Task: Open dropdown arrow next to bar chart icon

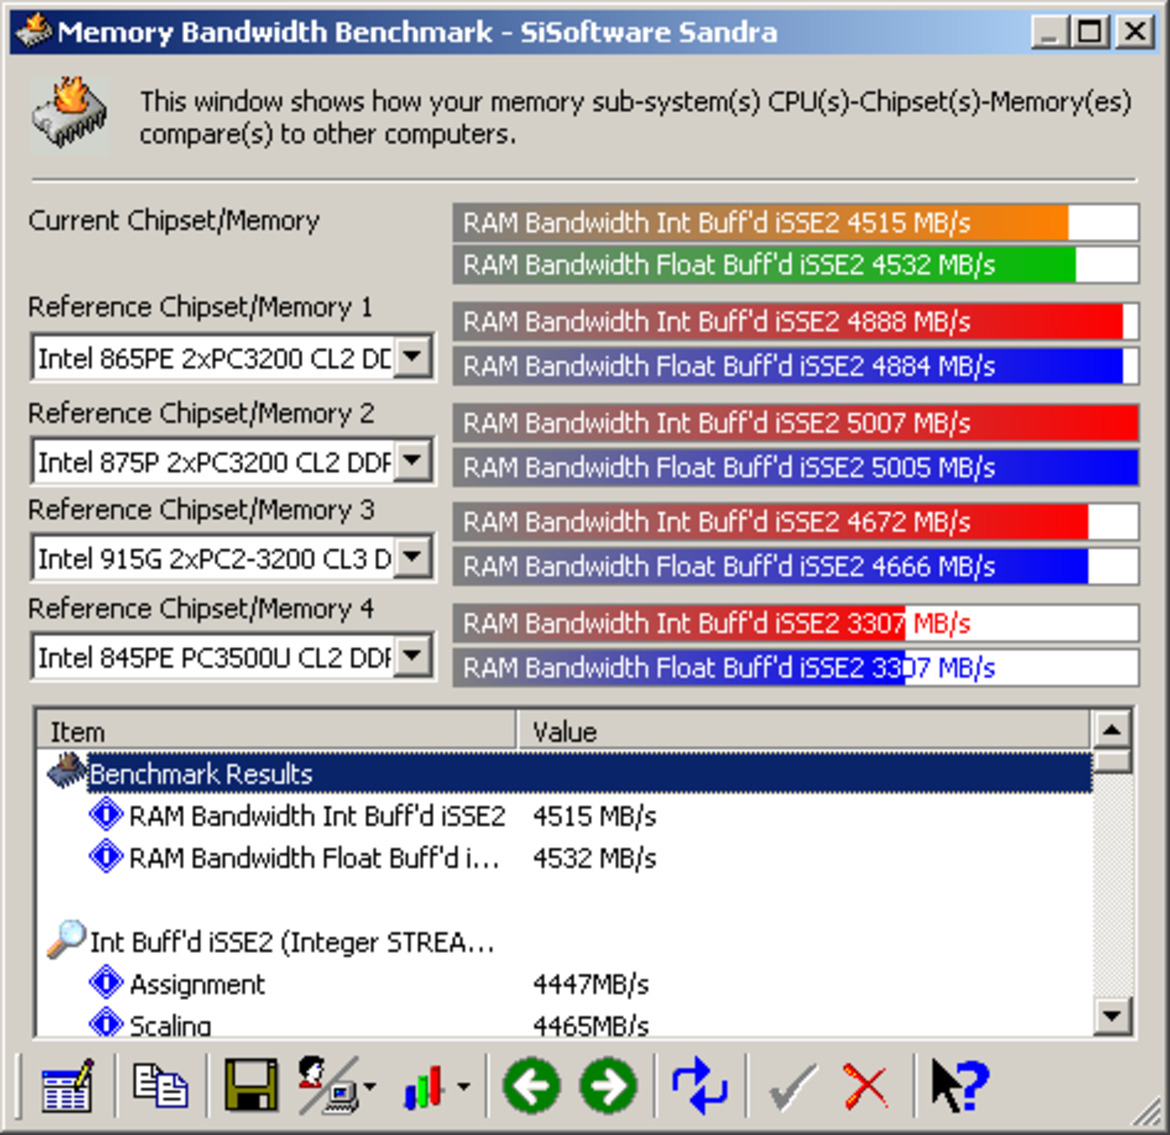Action: point(463,1086)
